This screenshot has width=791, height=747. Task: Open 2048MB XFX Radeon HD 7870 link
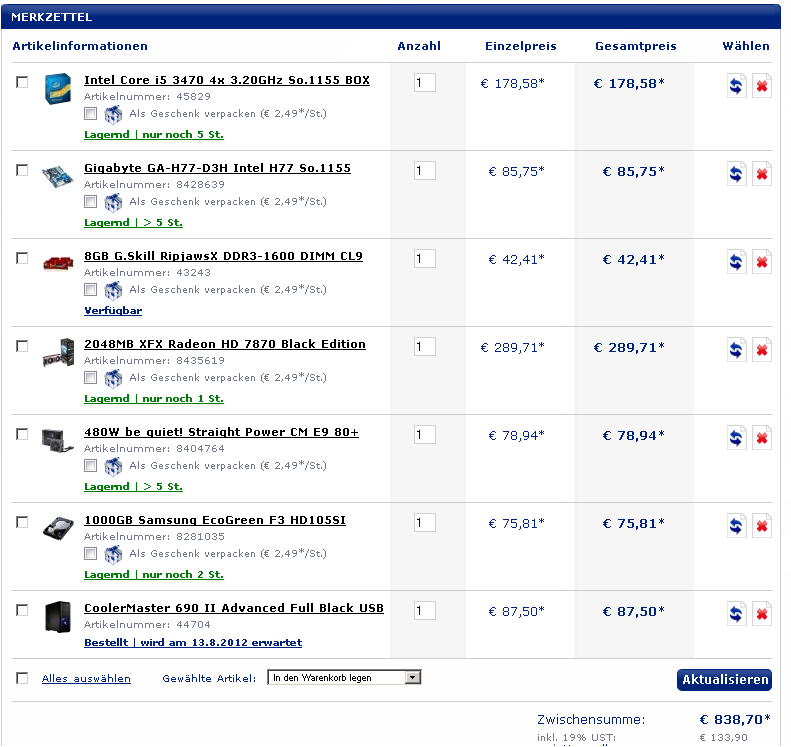coord(225,344)
